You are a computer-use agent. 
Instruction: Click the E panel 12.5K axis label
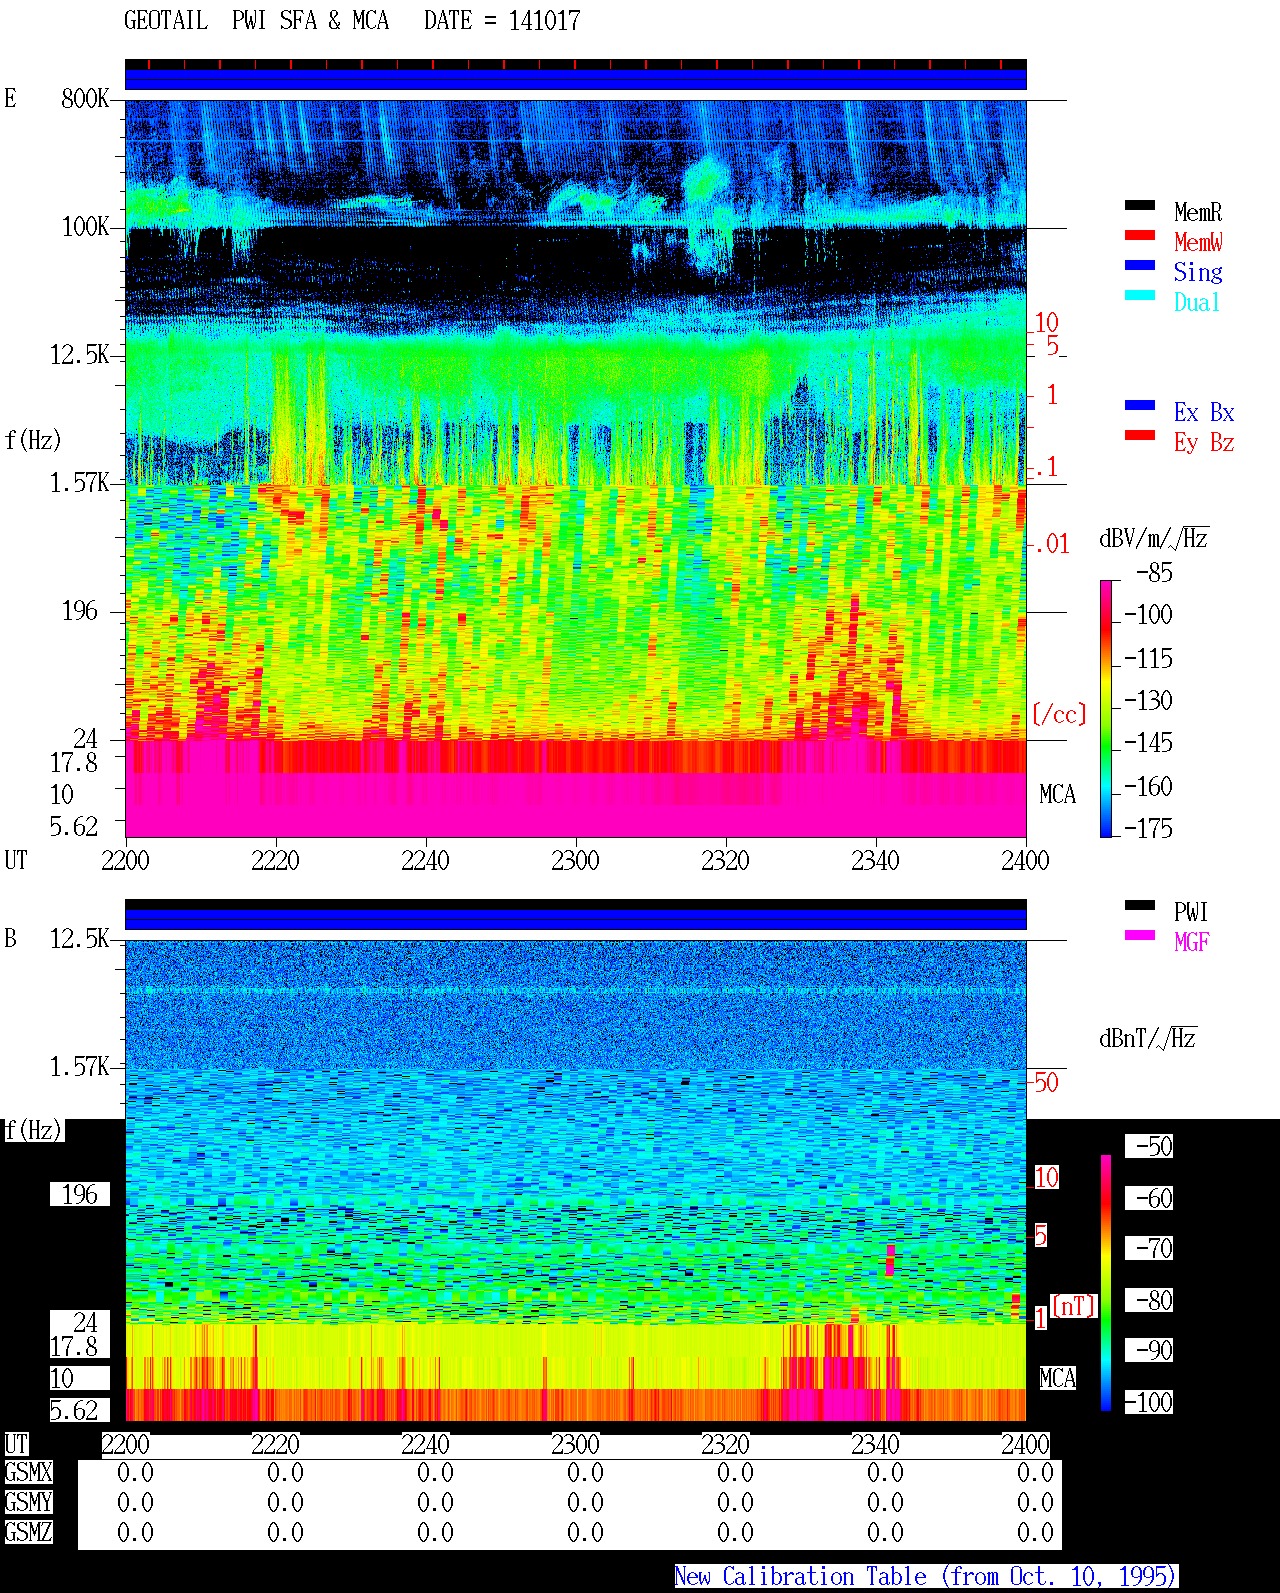click(80, 354)
